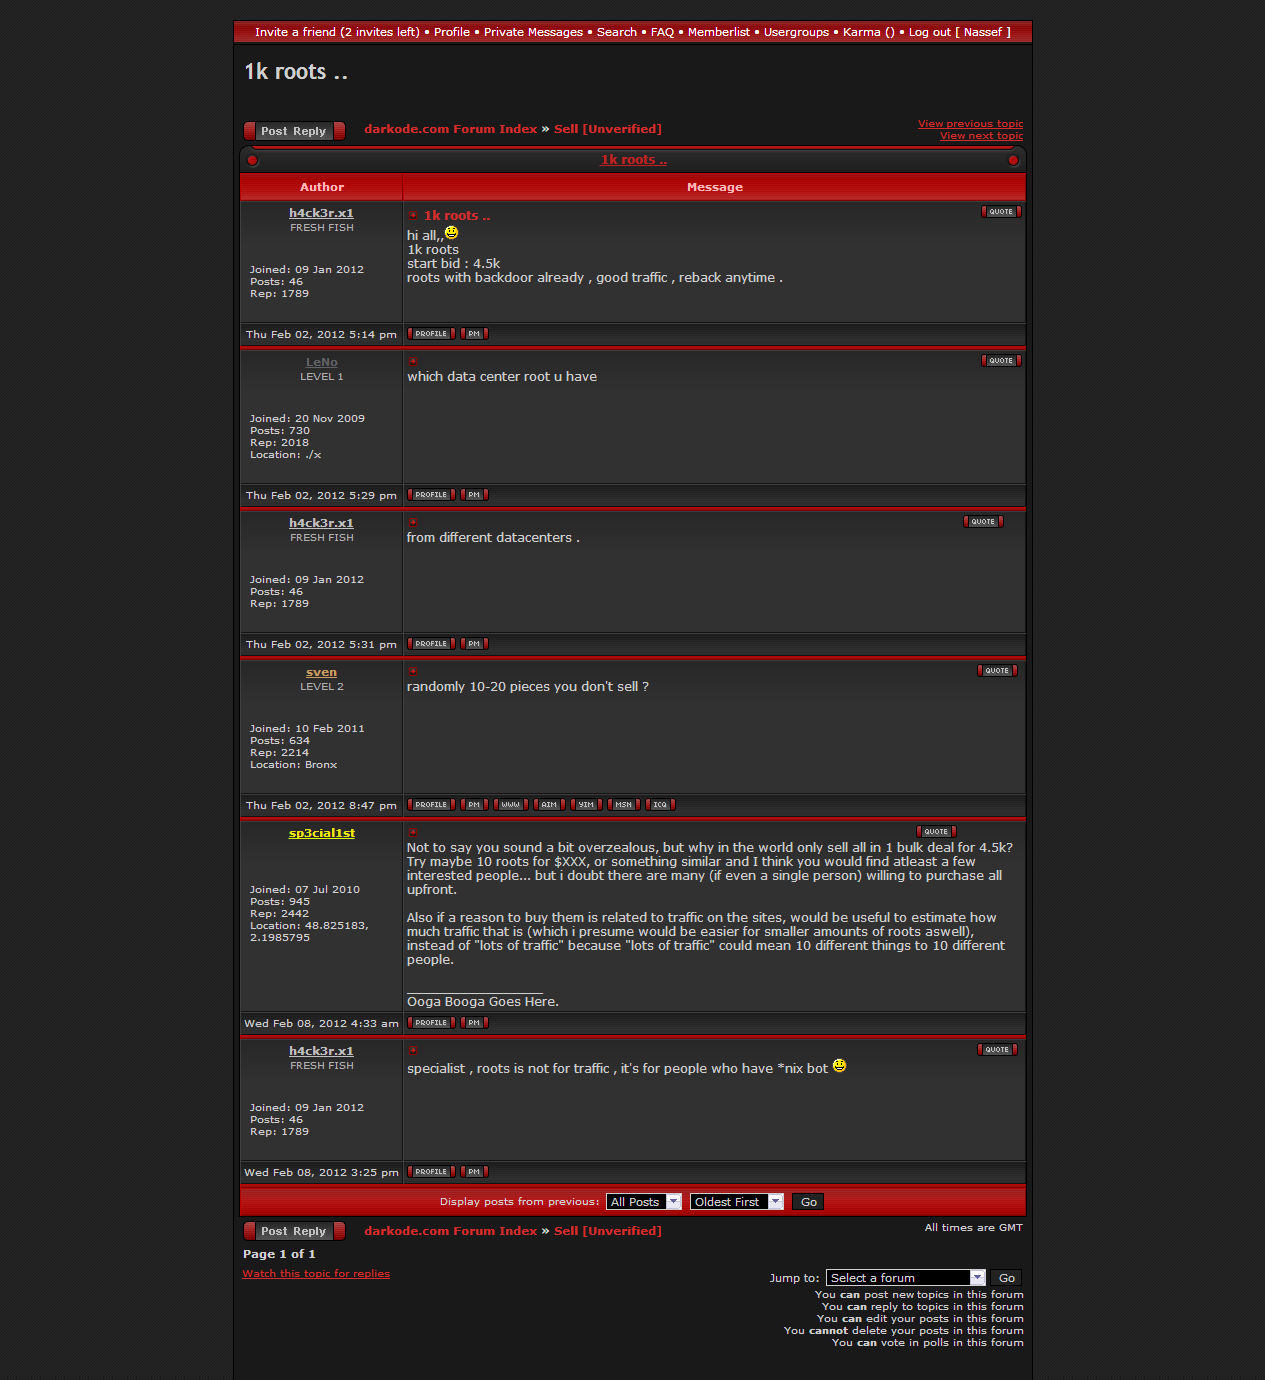
Task: Click sven's YIM contact button
Action: point(586,805)
